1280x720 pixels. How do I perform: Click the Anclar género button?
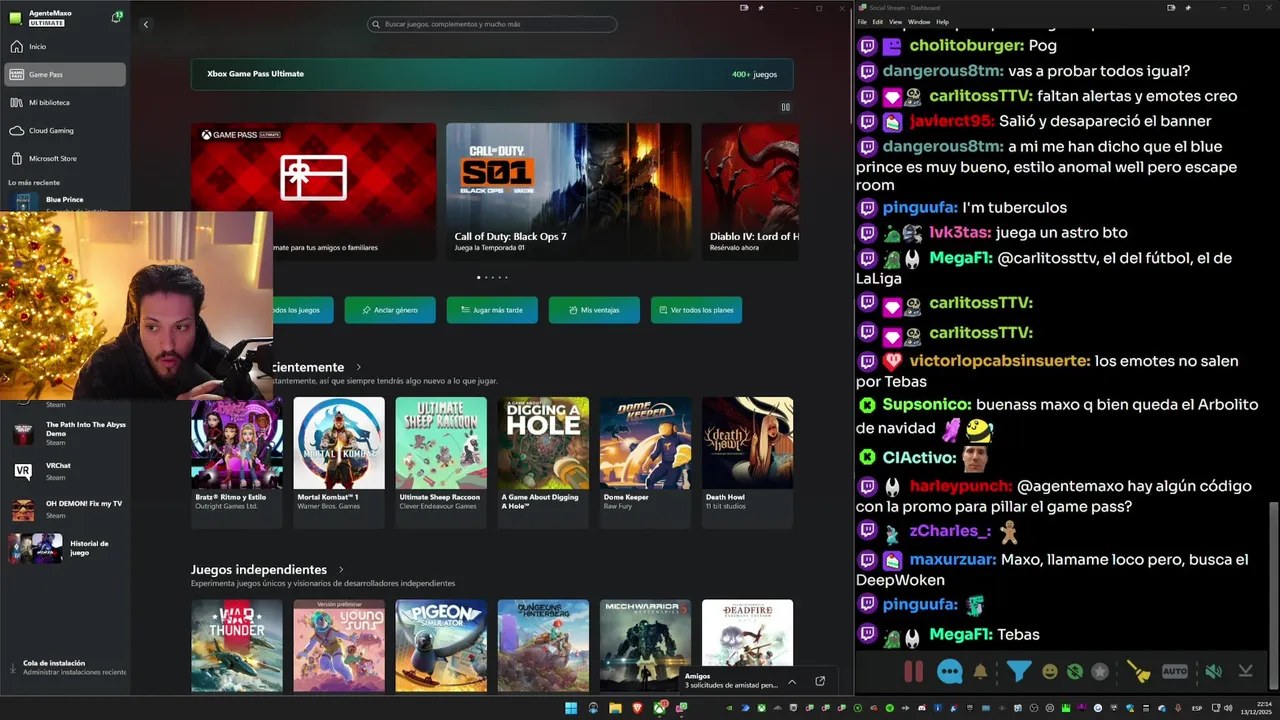(390, 310)
